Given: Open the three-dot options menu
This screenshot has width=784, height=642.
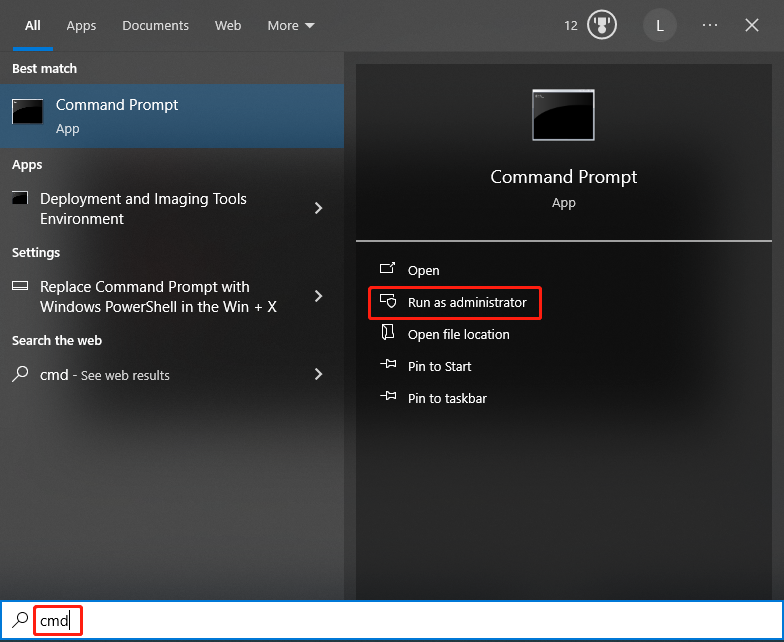Looking at the screenshot, I should (710, 25).
